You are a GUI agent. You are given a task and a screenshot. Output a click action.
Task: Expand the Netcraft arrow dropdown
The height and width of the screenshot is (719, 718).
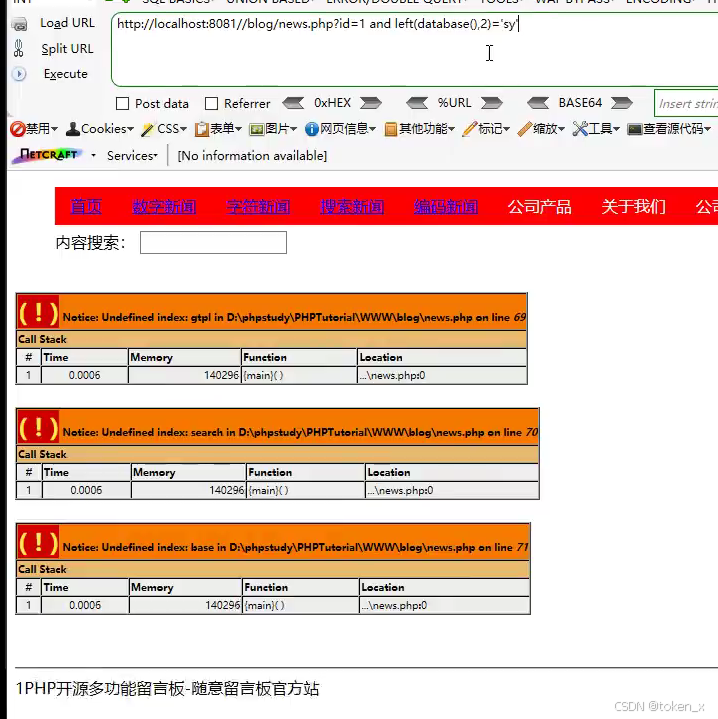94,155
